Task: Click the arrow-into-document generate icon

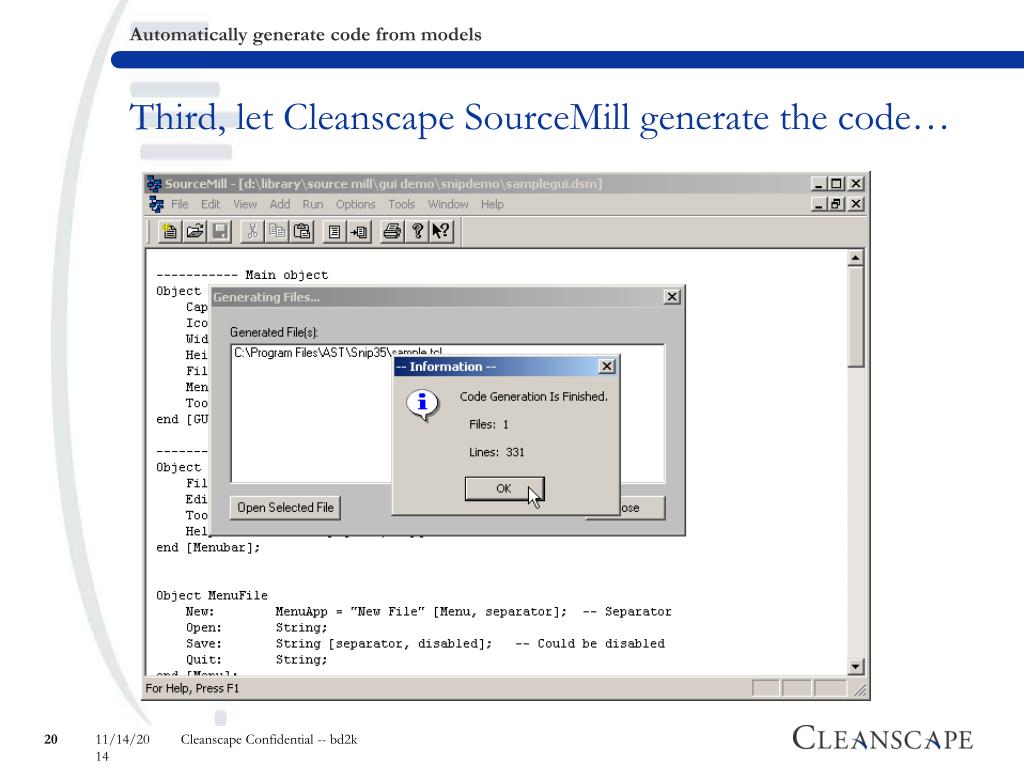Action: pyautogui.click(x=359, y=231)
